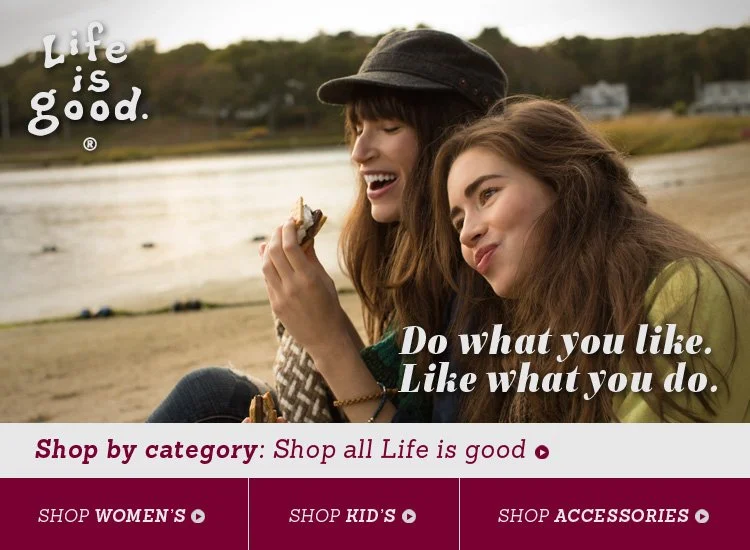Click the arrow icon beside Shop Accessories
This screenshot has width=750, height=550.
click(x=702, y=517)
